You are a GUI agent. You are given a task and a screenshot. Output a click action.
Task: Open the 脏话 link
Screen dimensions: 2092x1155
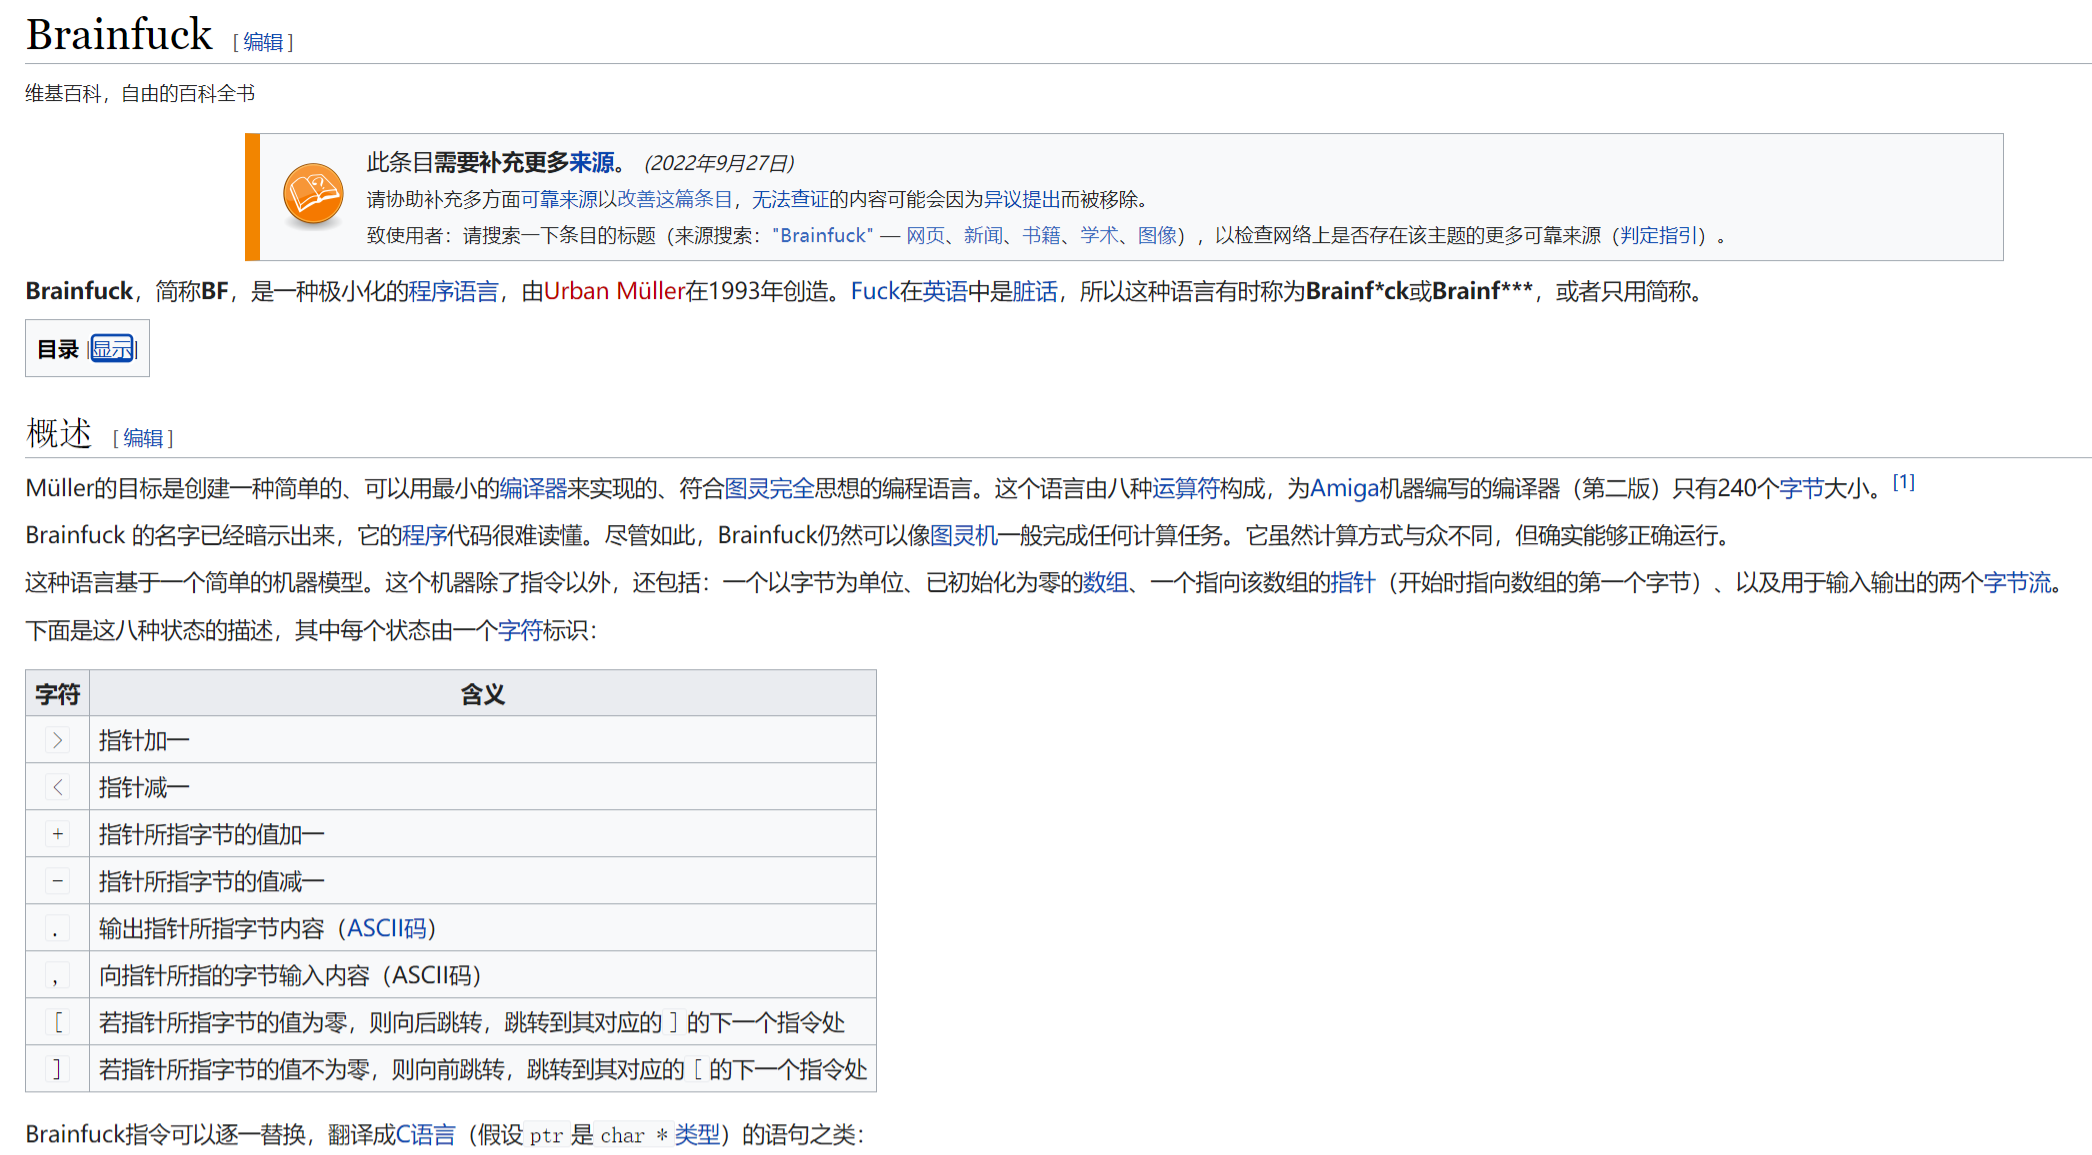click(1034, 291)
